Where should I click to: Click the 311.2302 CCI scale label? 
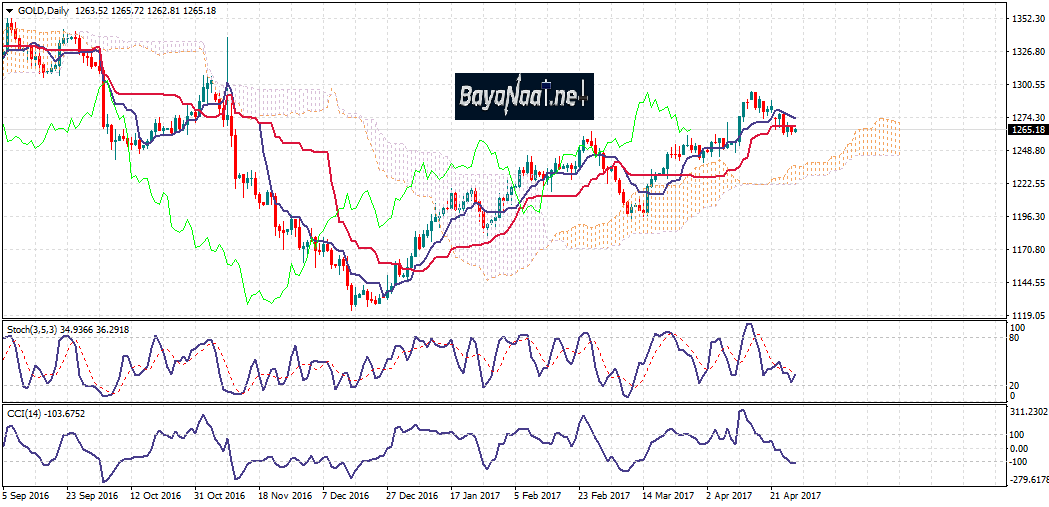click(x=1030, y=411)
